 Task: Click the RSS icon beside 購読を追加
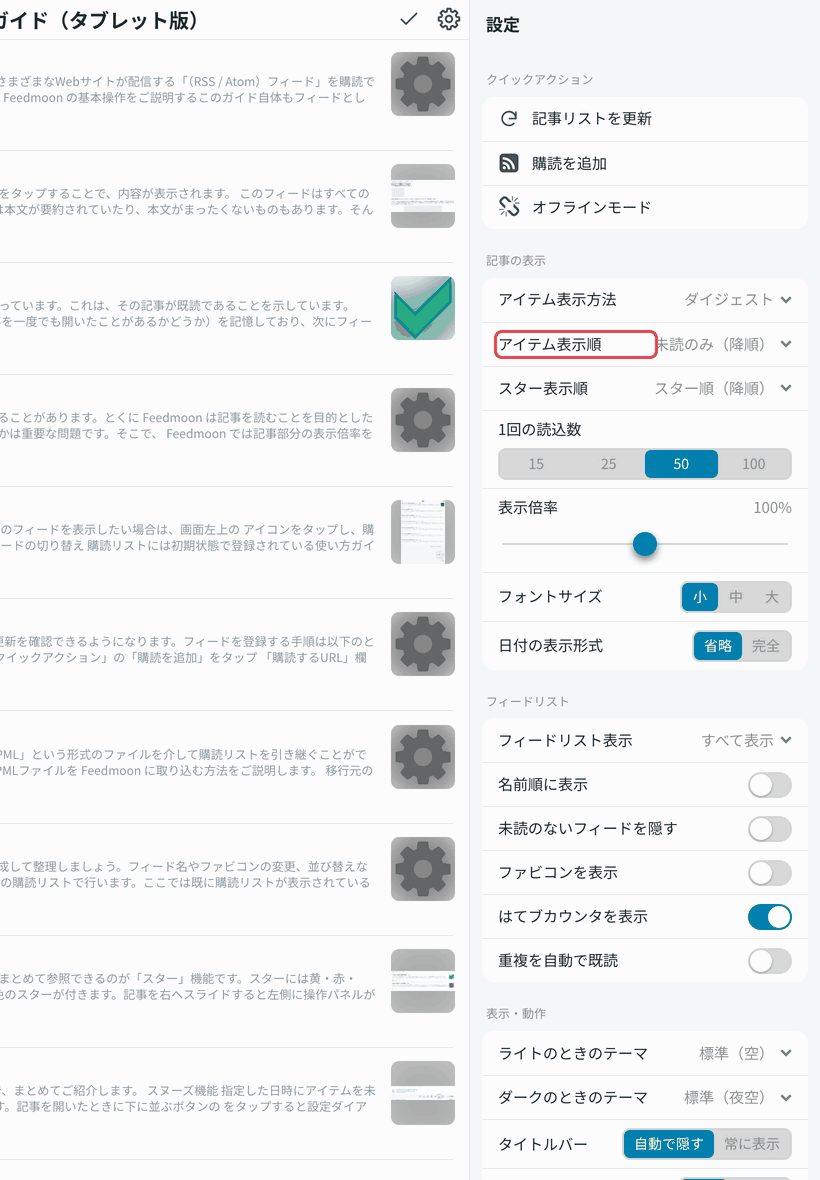pos(509,163)
